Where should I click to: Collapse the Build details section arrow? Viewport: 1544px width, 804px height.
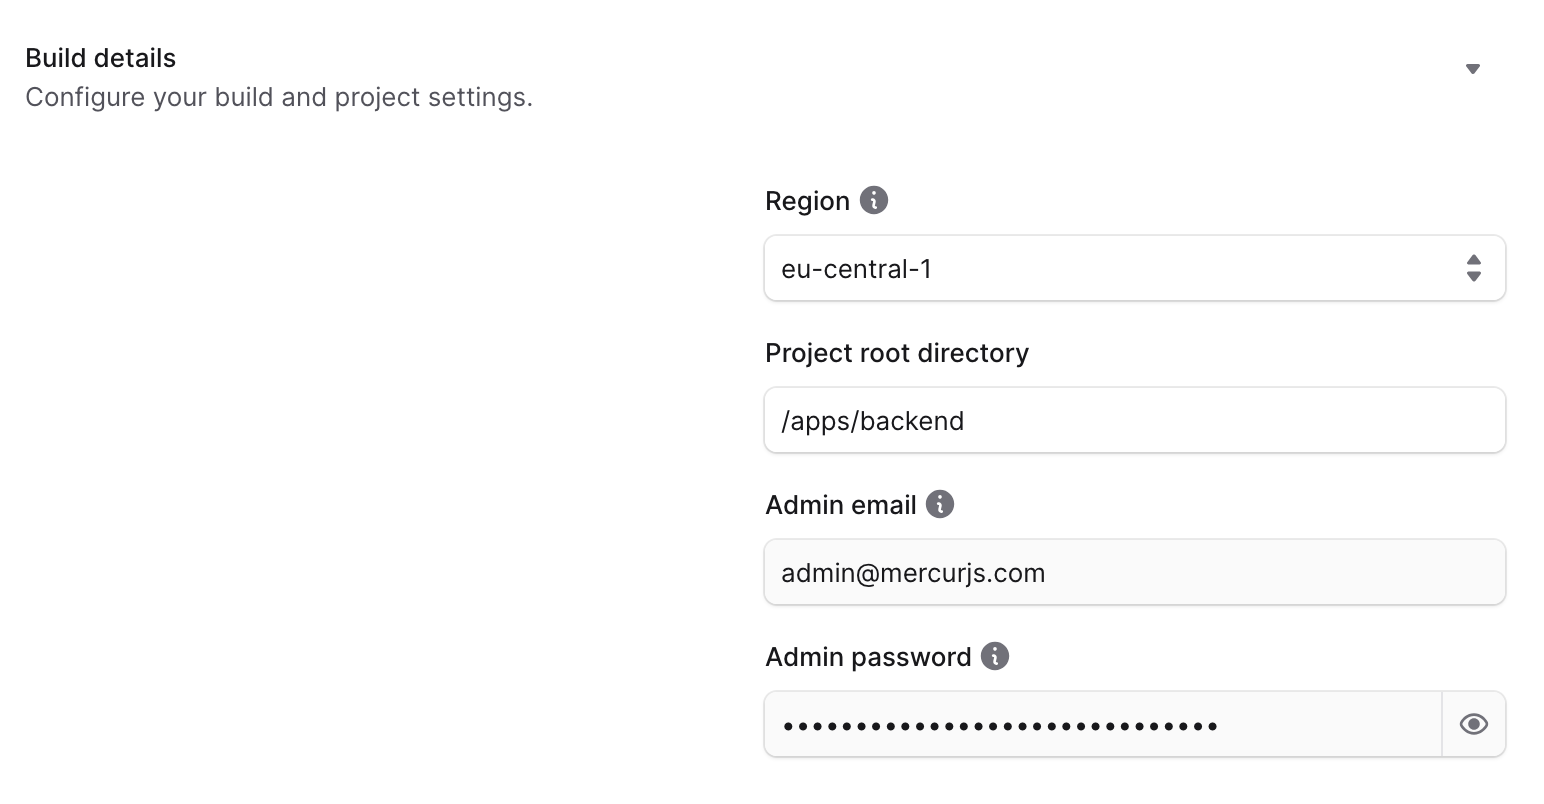click(x=1472, y=69)
